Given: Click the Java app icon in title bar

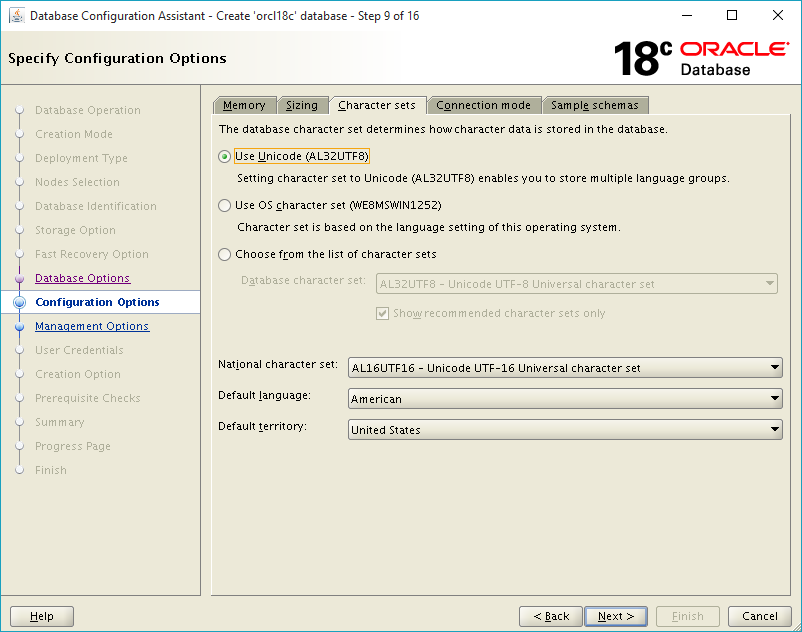Looking at the screenshot, I should click(x=17, y=16).
